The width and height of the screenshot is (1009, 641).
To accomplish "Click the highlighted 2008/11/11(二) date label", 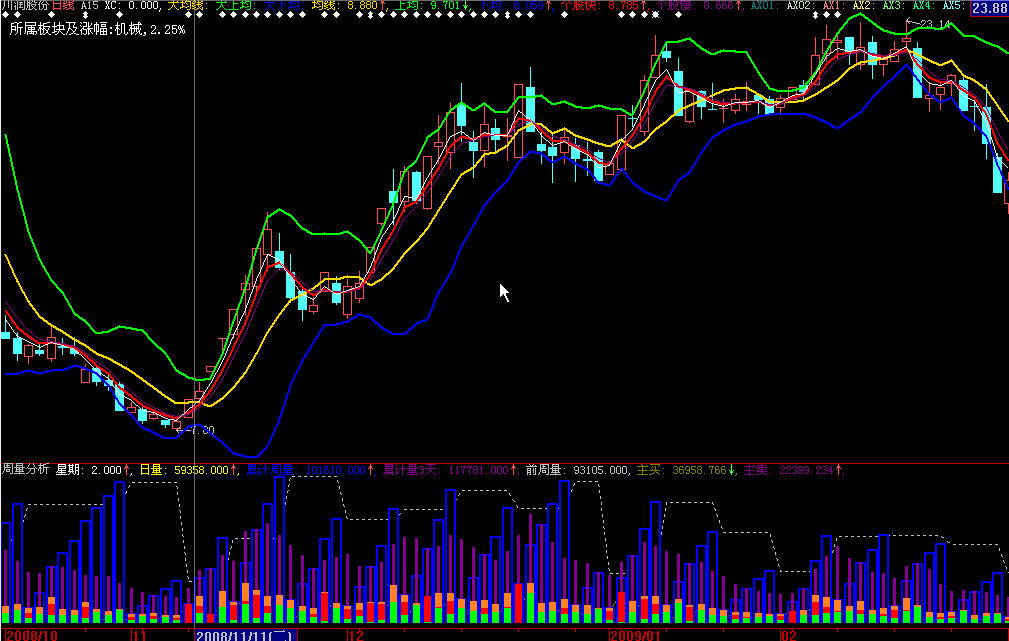I will (x=246, y=635).
